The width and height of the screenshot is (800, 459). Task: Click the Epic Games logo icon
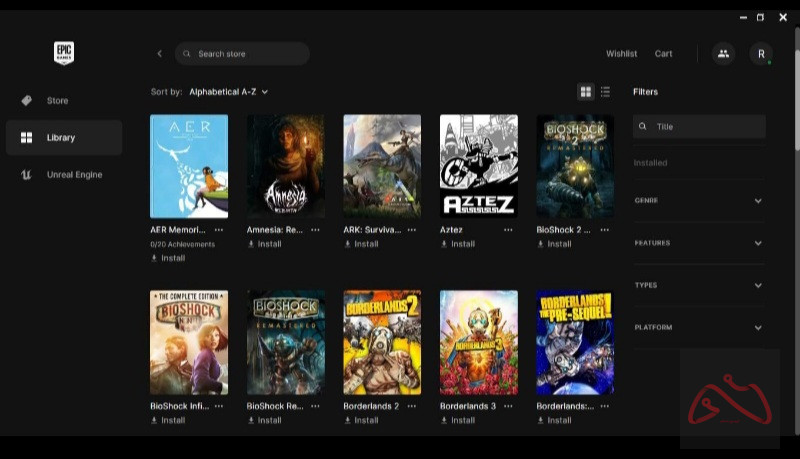point(65,53)
